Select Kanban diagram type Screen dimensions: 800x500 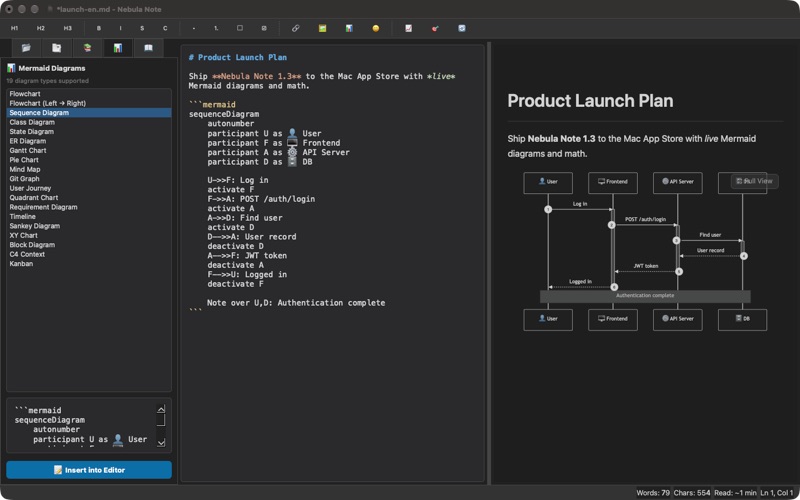point(89,264)
